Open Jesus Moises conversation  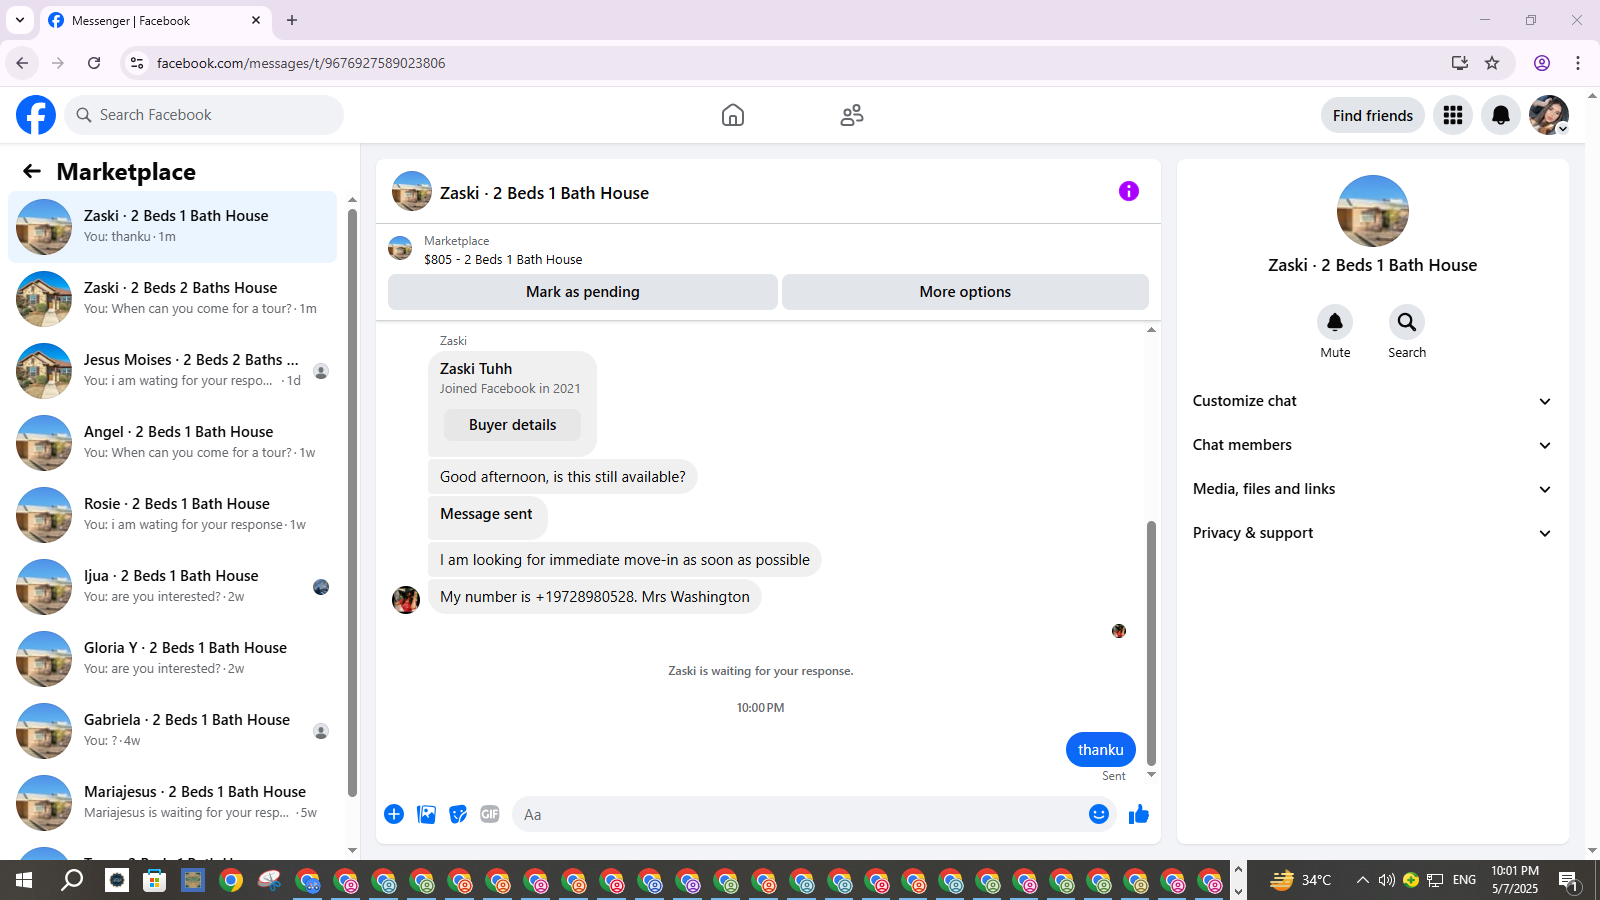pyautogui.click(x=172, y=371)
